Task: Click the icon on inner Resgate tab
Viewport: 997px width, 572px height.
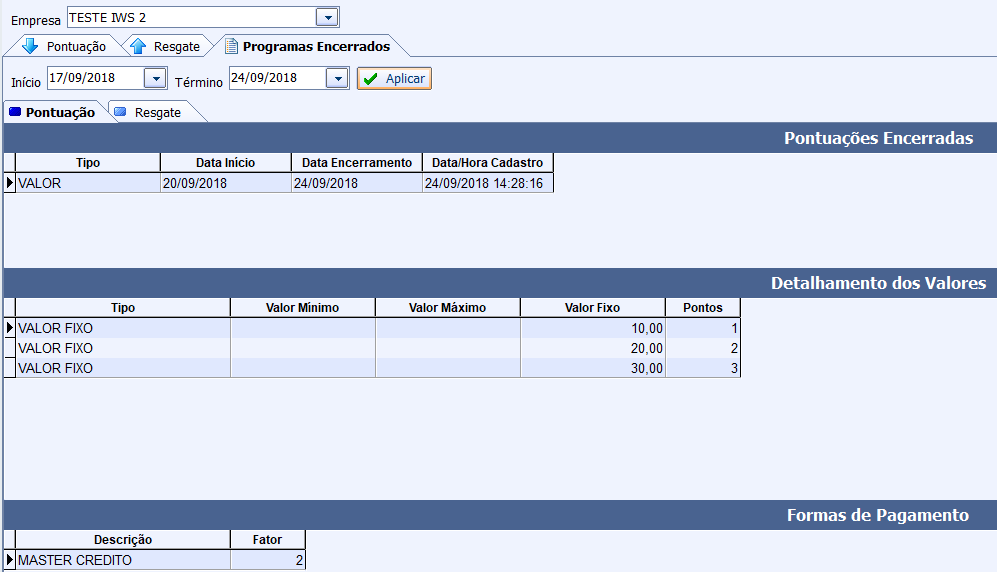Action: (x=121, y=113)
